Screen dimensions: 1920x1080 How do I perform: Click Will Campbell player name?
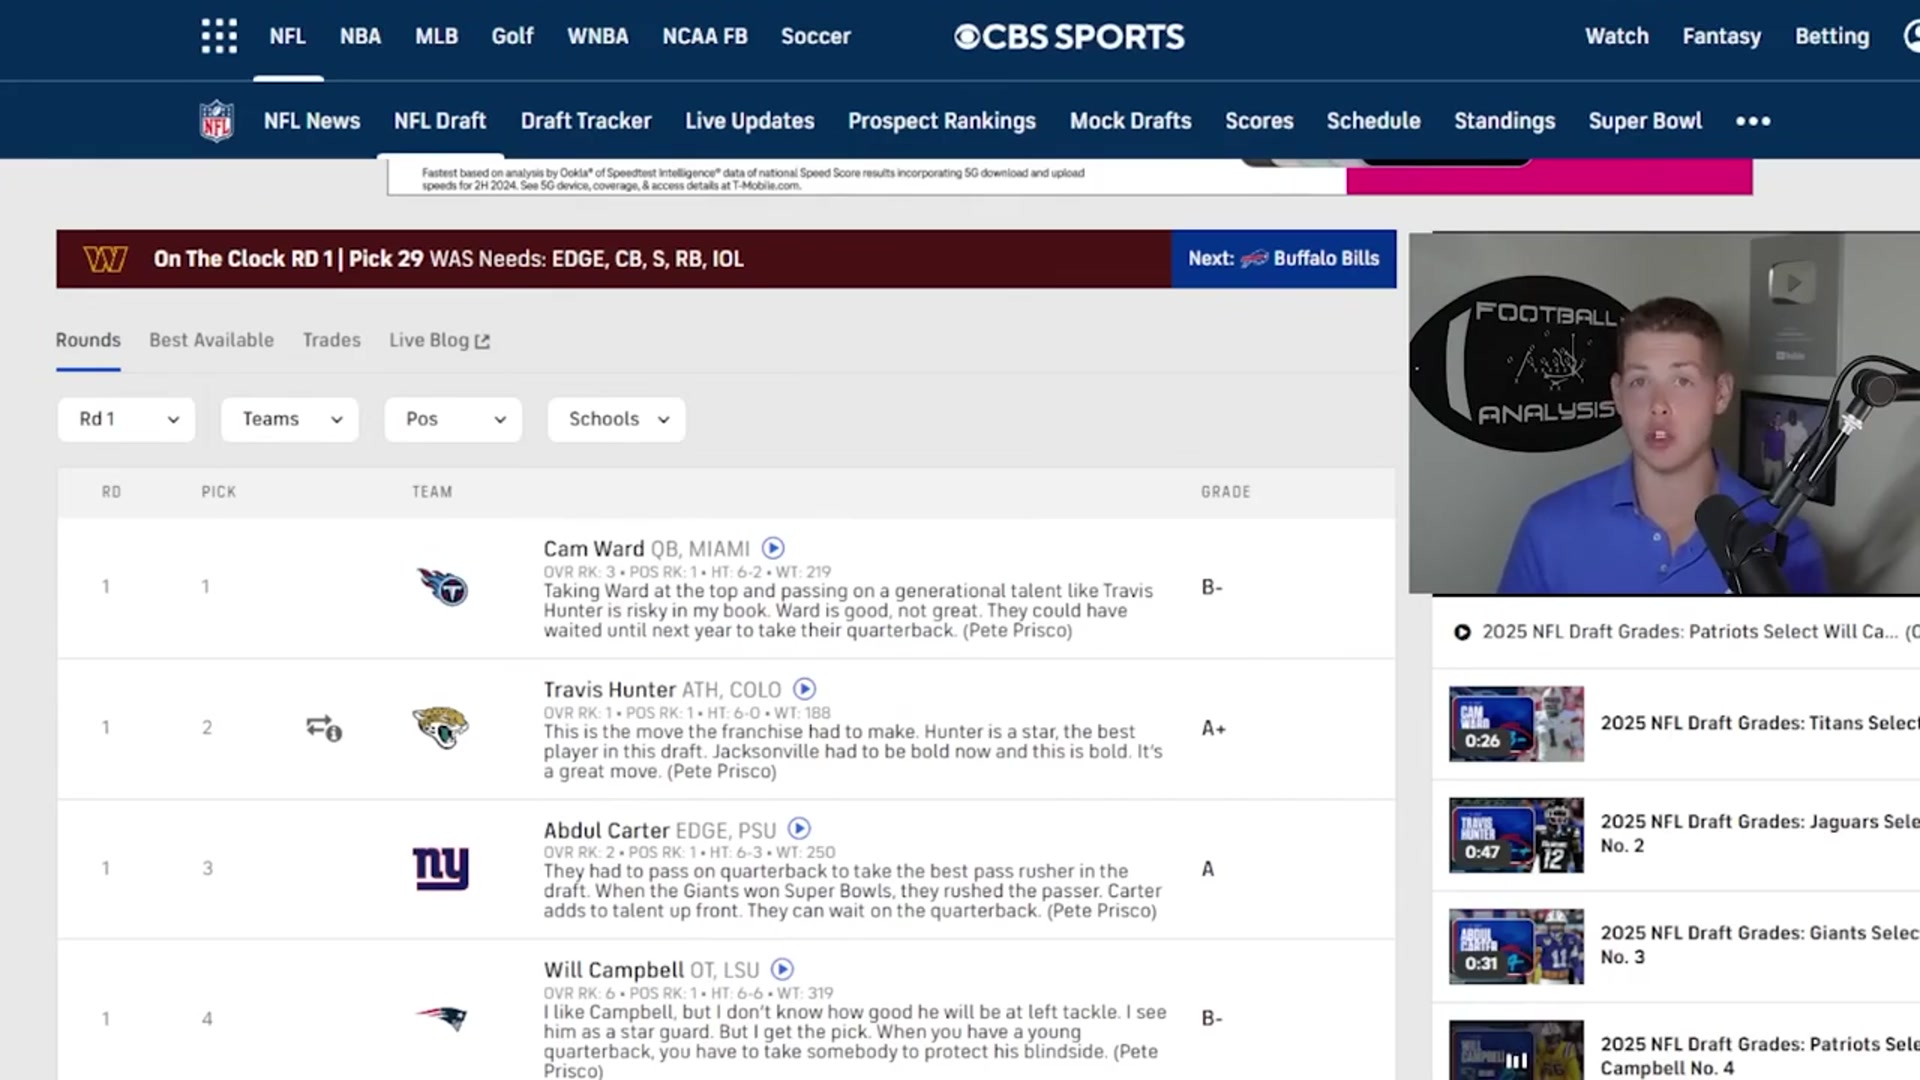coord(614,970)
